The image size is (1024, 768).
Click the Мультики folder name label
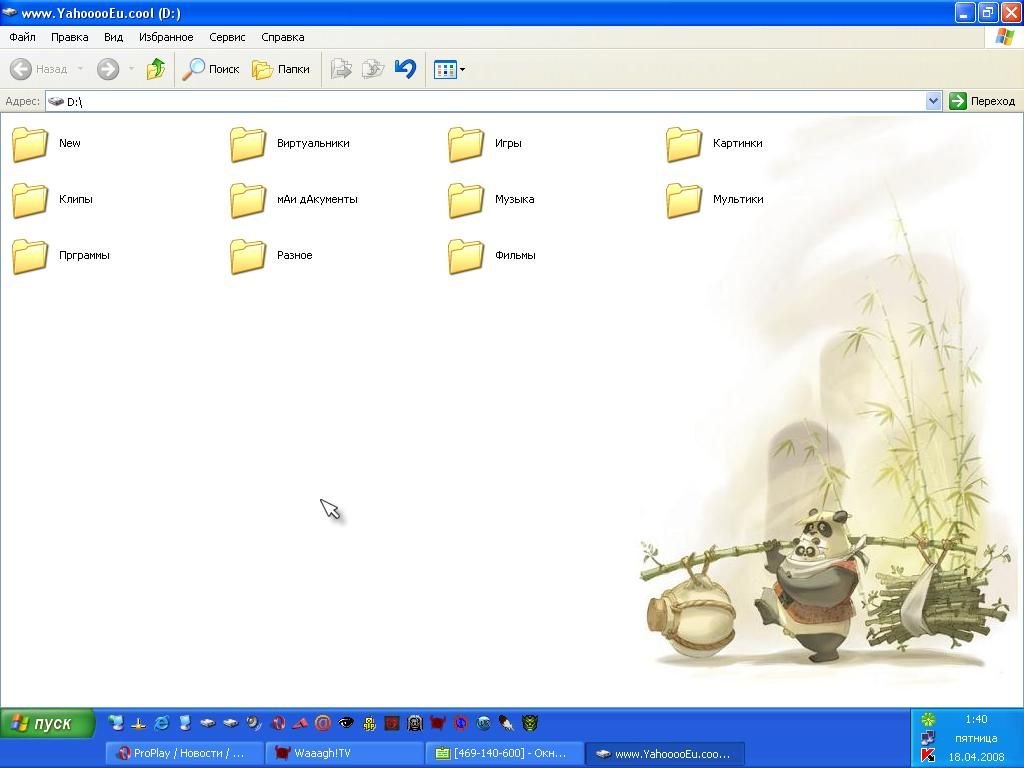tap(738, 199)
